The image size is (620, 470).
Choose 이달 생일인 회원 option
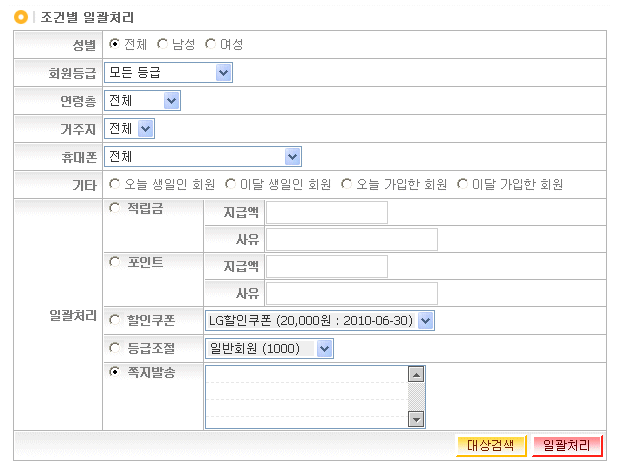click(x=231, y=184)
